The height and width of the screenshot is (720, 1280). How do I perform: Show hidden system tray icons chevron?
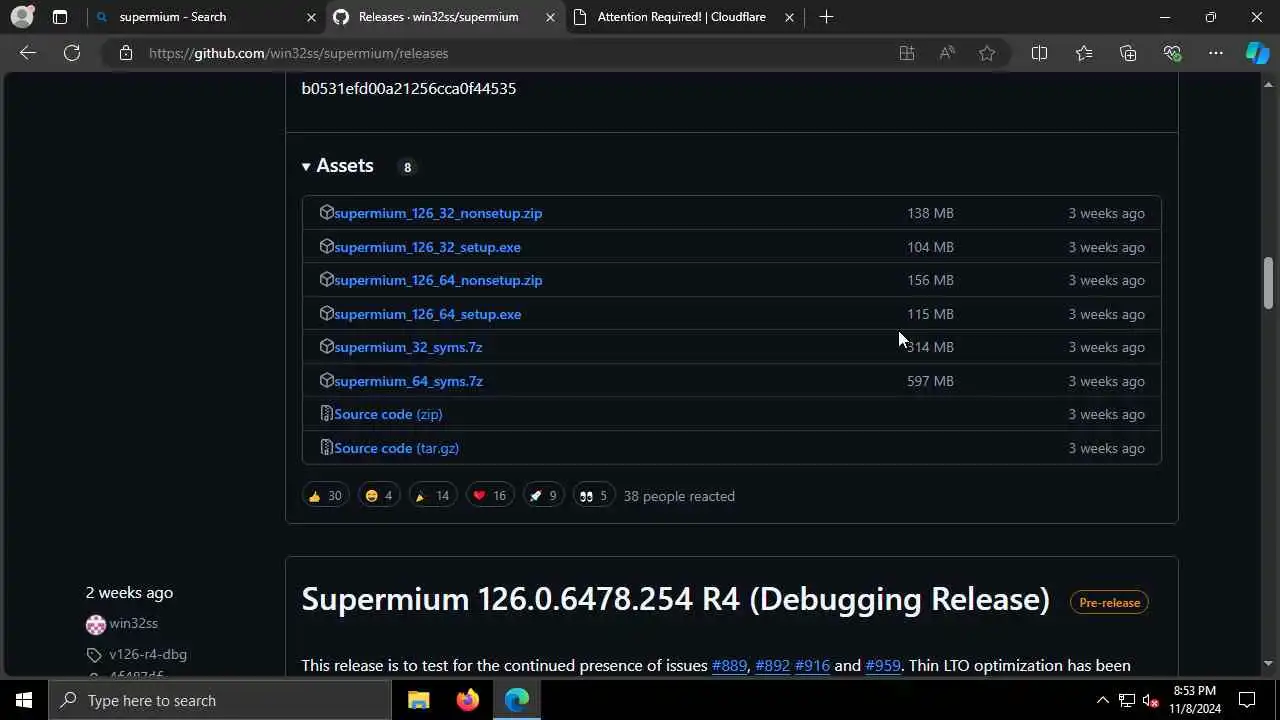point(1102,700)
